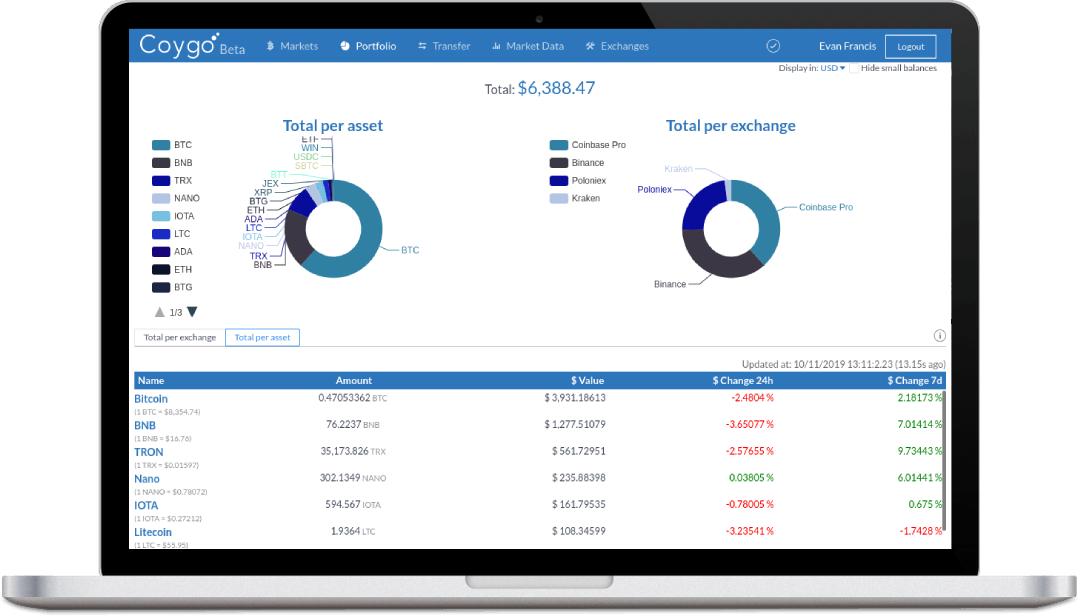Toggle ADA legend swatch
Viewport: 1080px width, 616px height.
click(x=161, y=252)
